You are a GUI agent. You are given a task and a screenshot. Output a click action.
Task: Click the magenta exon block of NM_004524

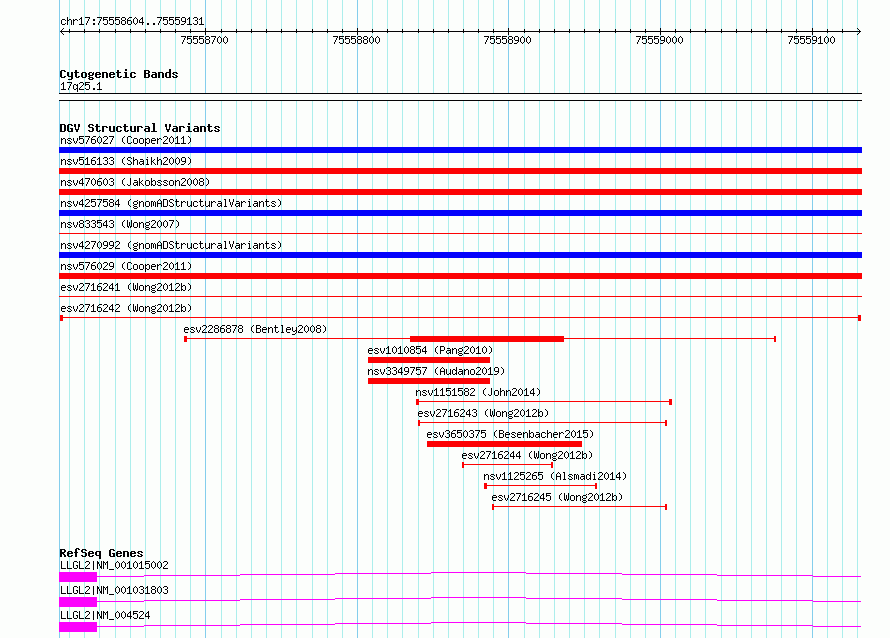(x=78, y=627)
